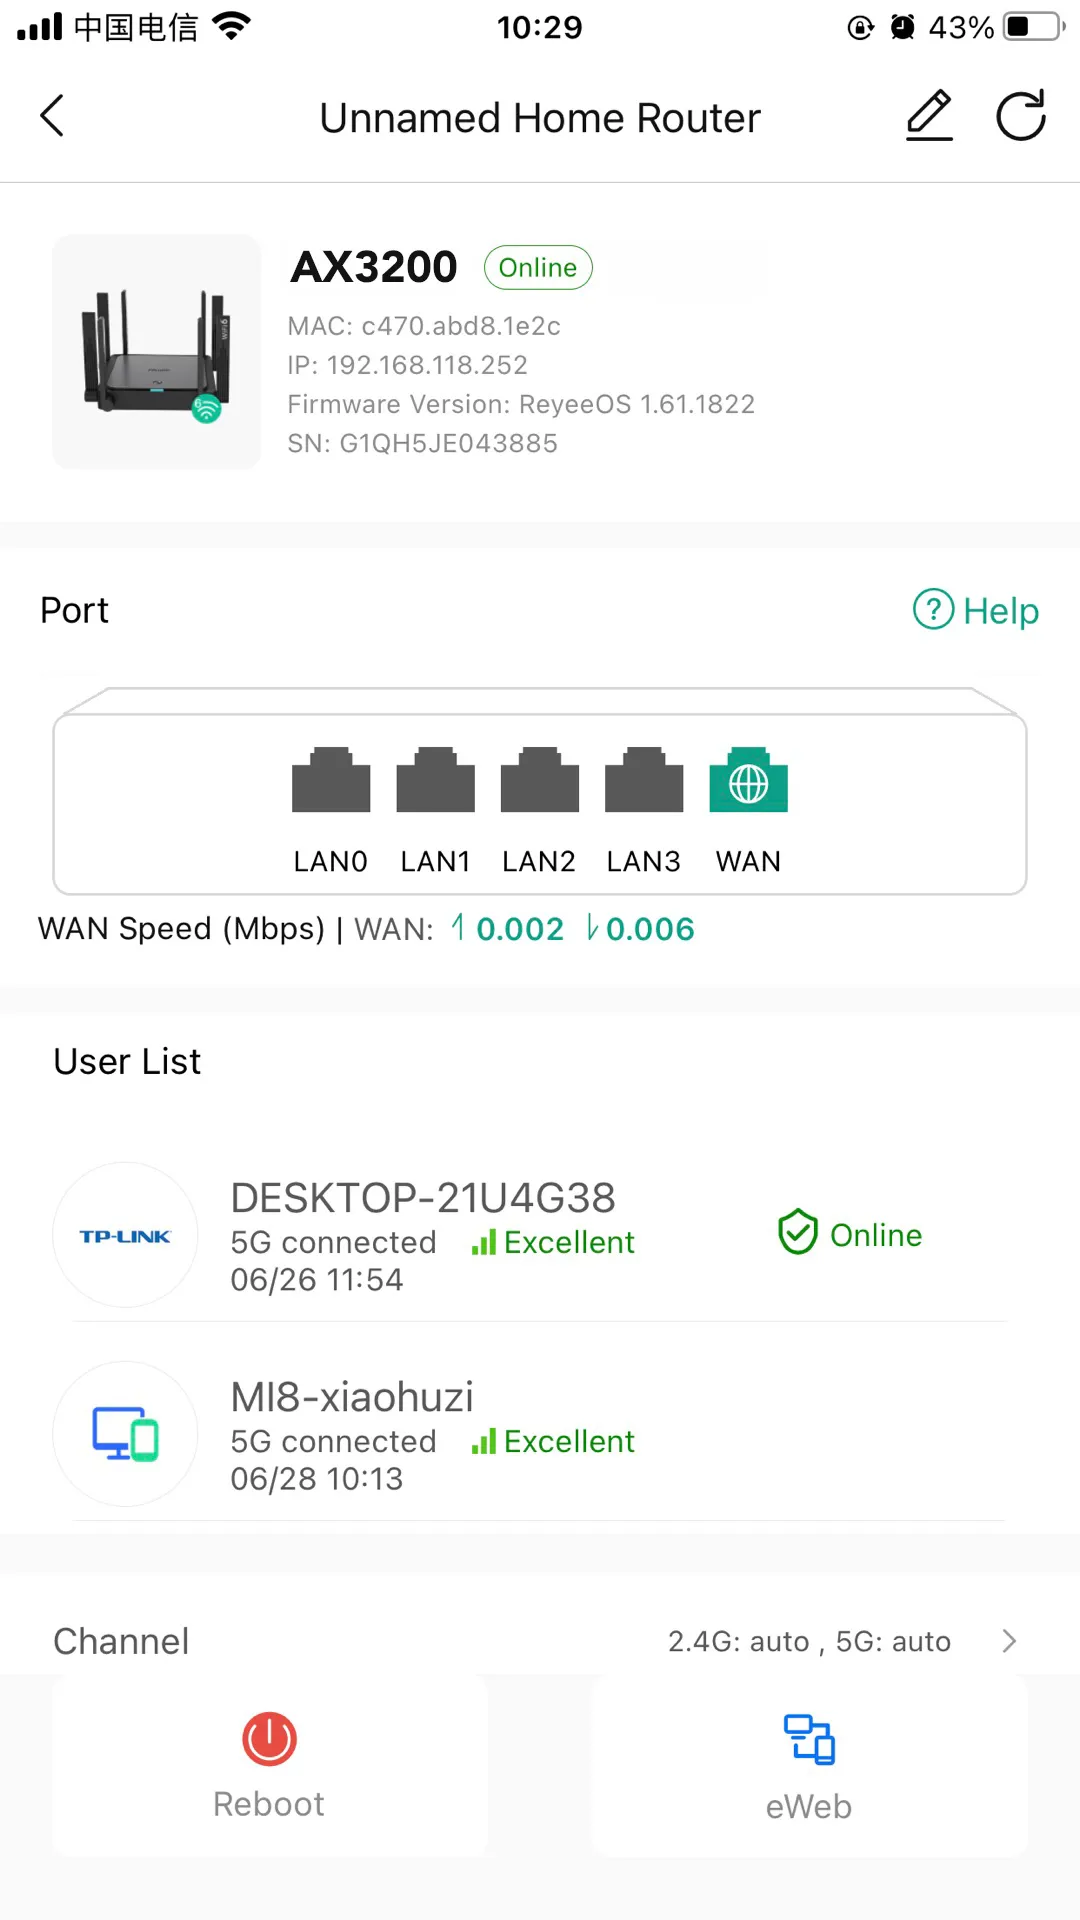This screenshot has width=1080, height=1920.
Task: Select the LAN1 port icon
Action: (x=435, y=780)
